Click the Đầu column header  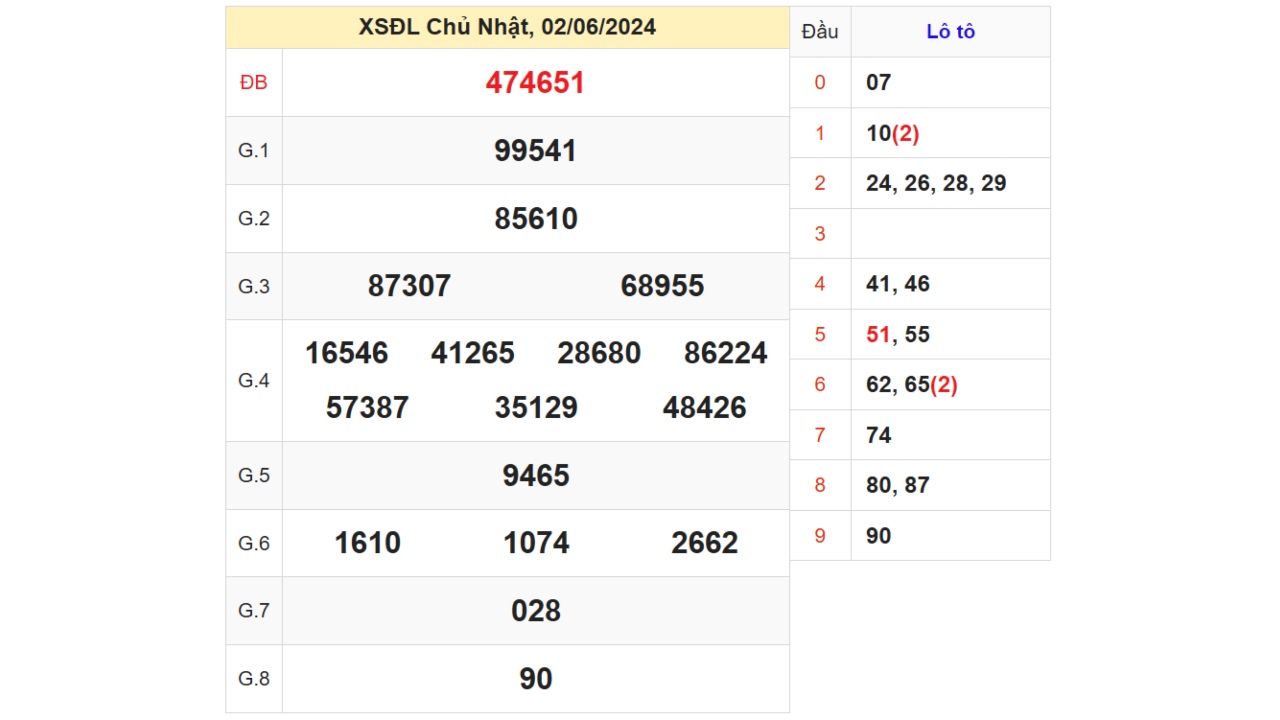[820, 32]
